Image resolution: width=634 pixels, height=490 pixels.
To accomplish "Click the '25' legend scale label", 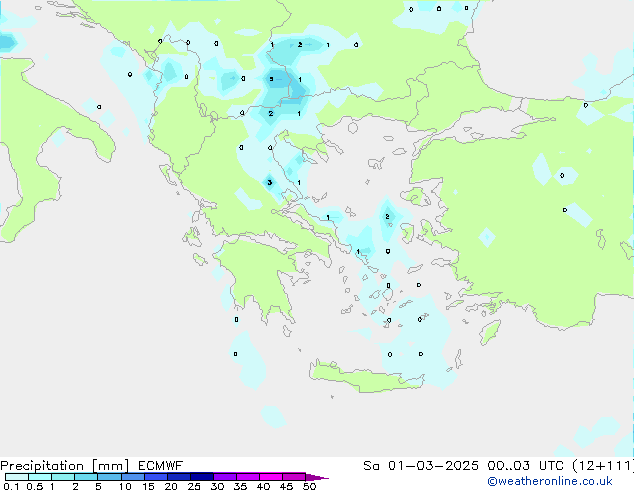I will tap(194, 486).
